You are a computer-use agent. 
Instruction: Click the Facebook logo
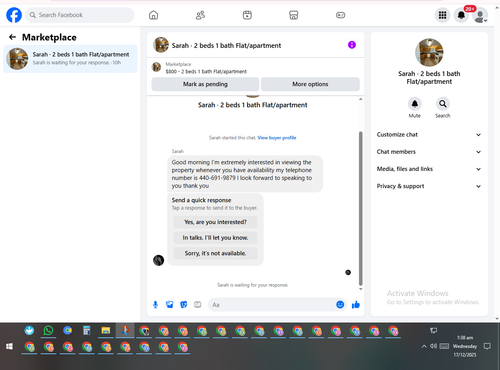point(14,15)
